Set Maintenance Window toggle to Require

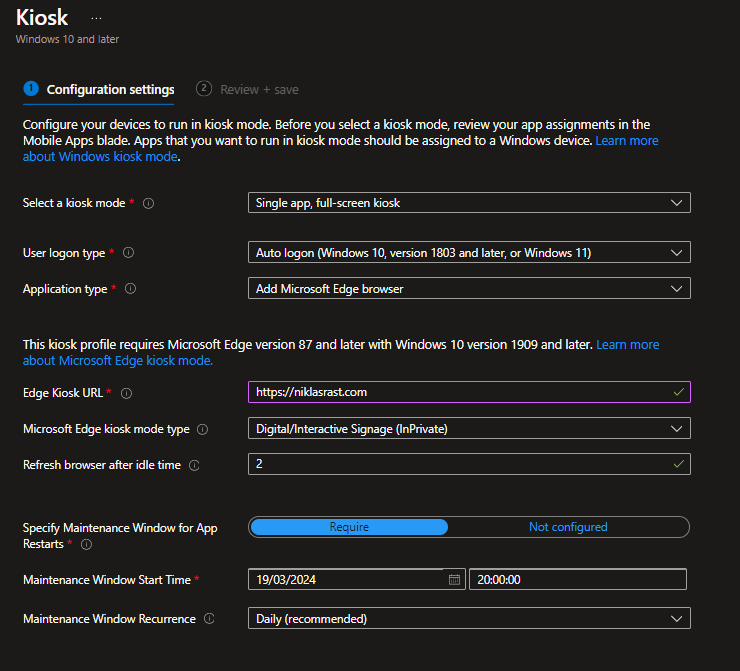click(x=349, y=527)
